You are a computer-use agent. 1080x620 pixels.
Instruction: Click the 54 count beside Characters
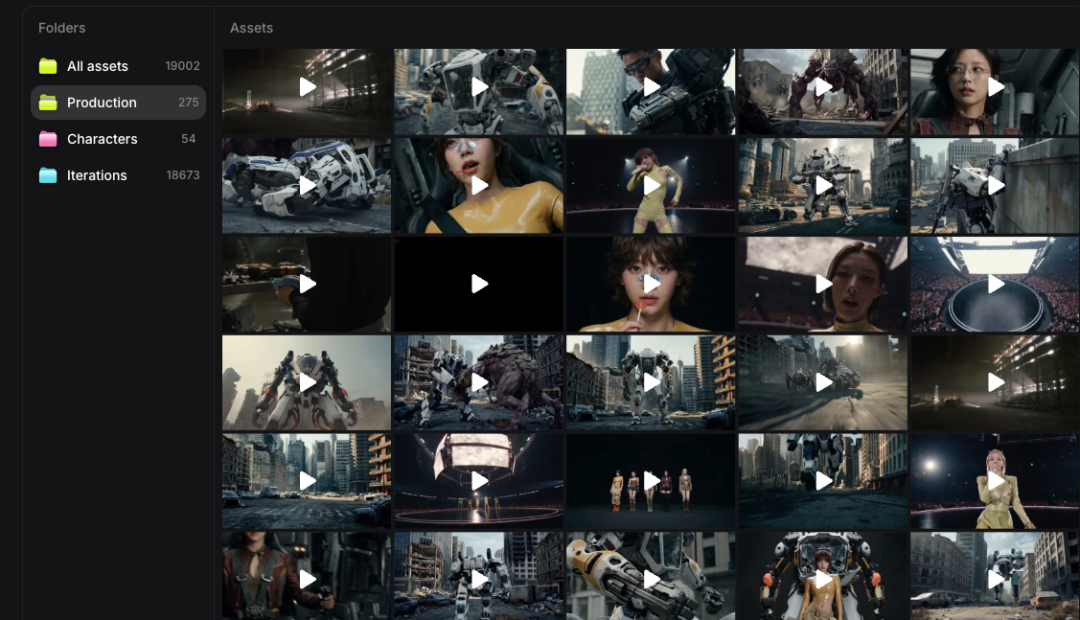(188, 139)
